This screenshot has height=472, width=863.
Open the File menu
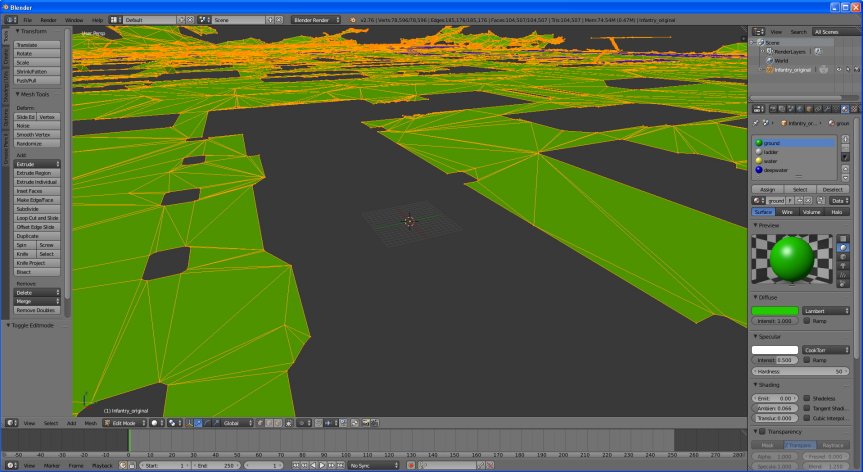(x=28, y=20)
